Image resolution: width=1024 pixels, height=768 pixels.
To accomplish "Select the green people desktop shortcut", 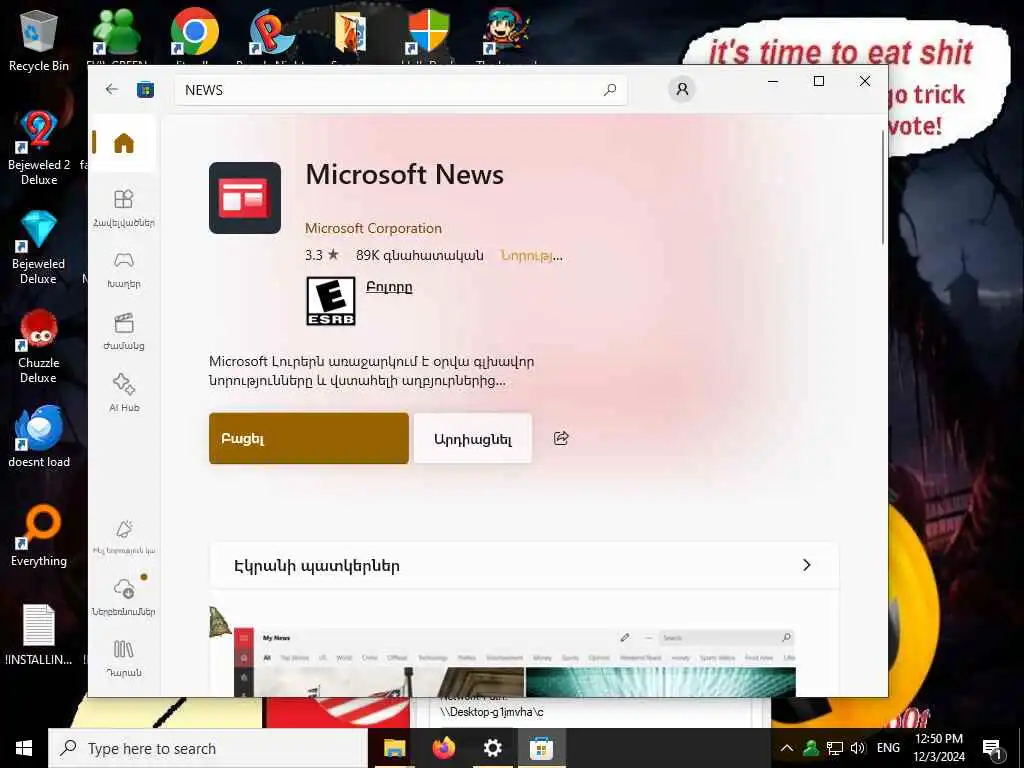I will pyautogui.click(x=116, y=33).
